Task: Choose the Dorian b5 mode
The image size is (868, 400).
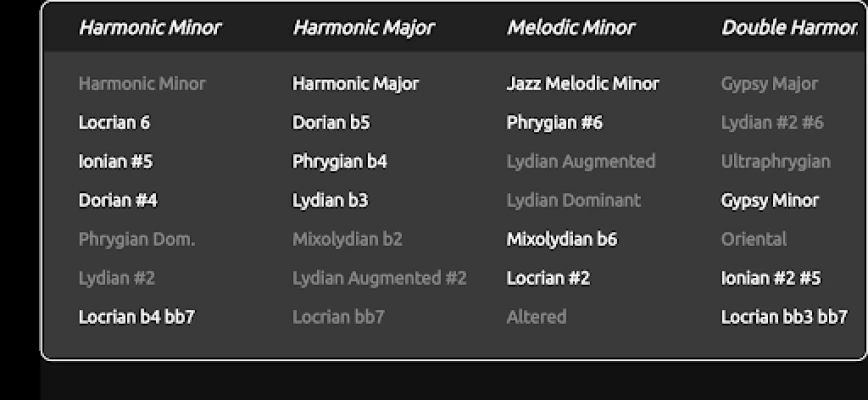Action: (331, 123)
